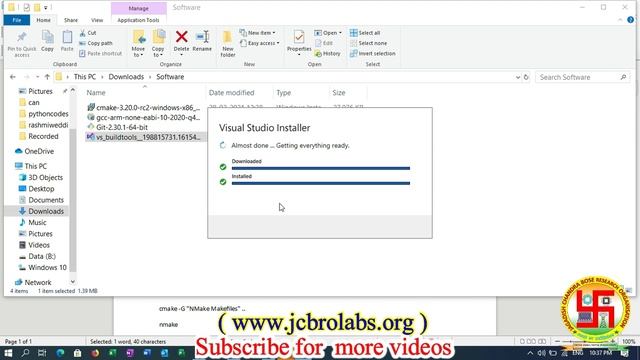The height and width of the screenshot is (360, 640).
Task: Click Word zoom in plus button
Action: 613,341
